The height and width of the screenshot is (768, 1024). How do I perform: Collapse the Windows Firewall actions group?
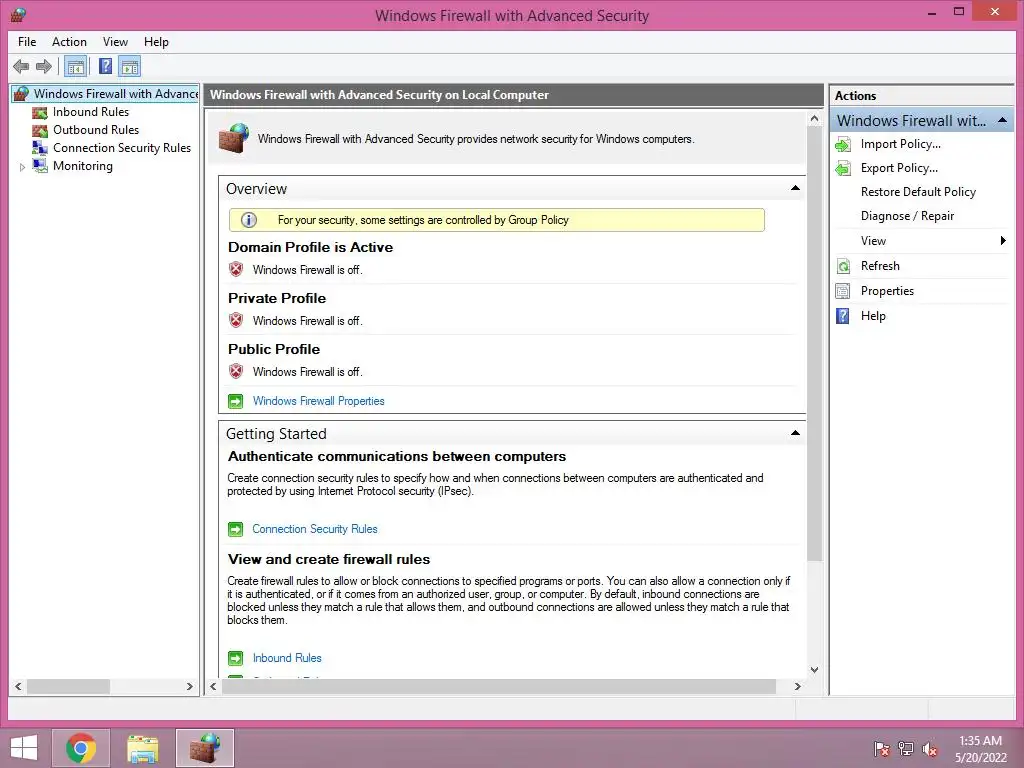[x=1002, y=121]
